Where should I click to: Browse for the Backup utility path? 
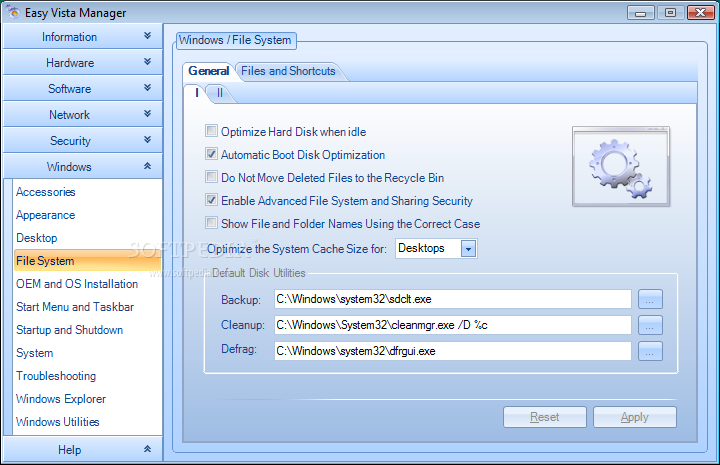[650, 300]
